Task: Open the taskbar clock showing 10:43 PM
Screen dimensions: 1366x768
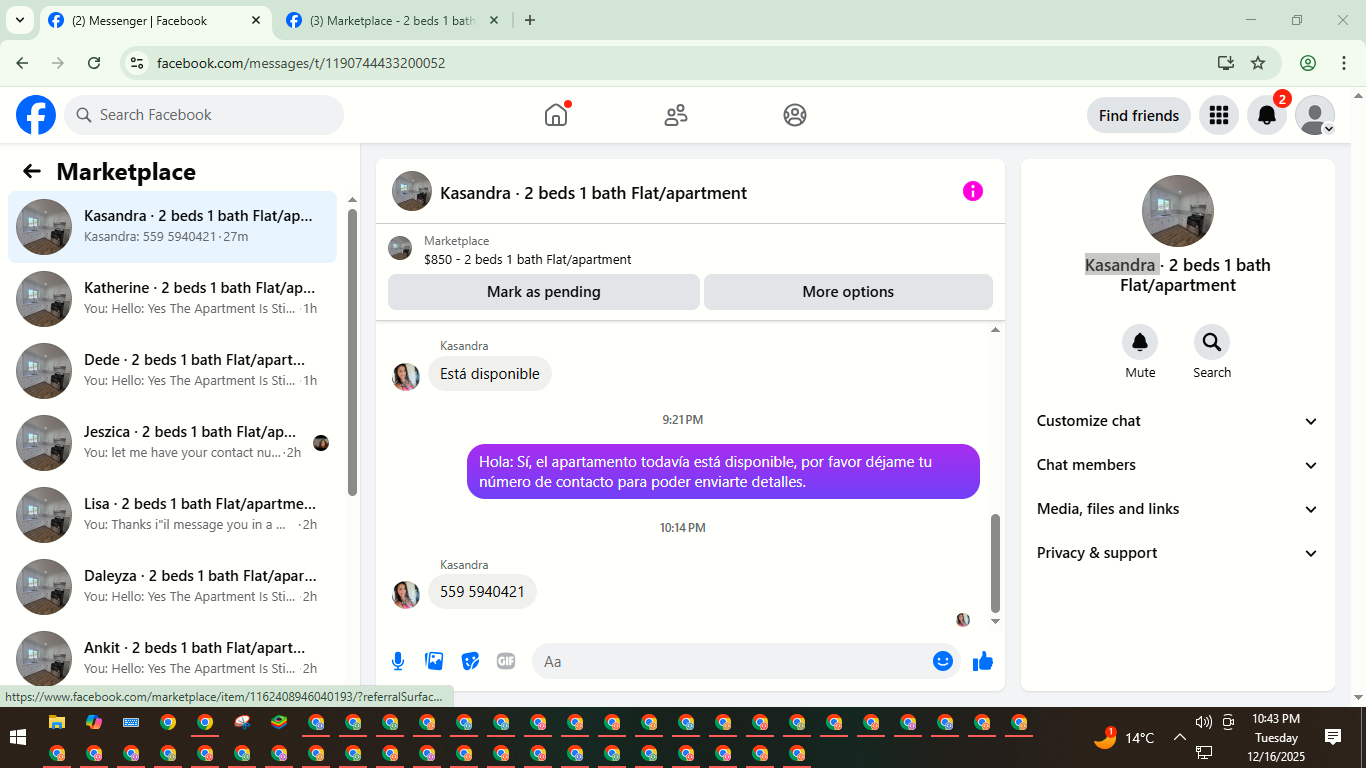Action: point(1276,738)
